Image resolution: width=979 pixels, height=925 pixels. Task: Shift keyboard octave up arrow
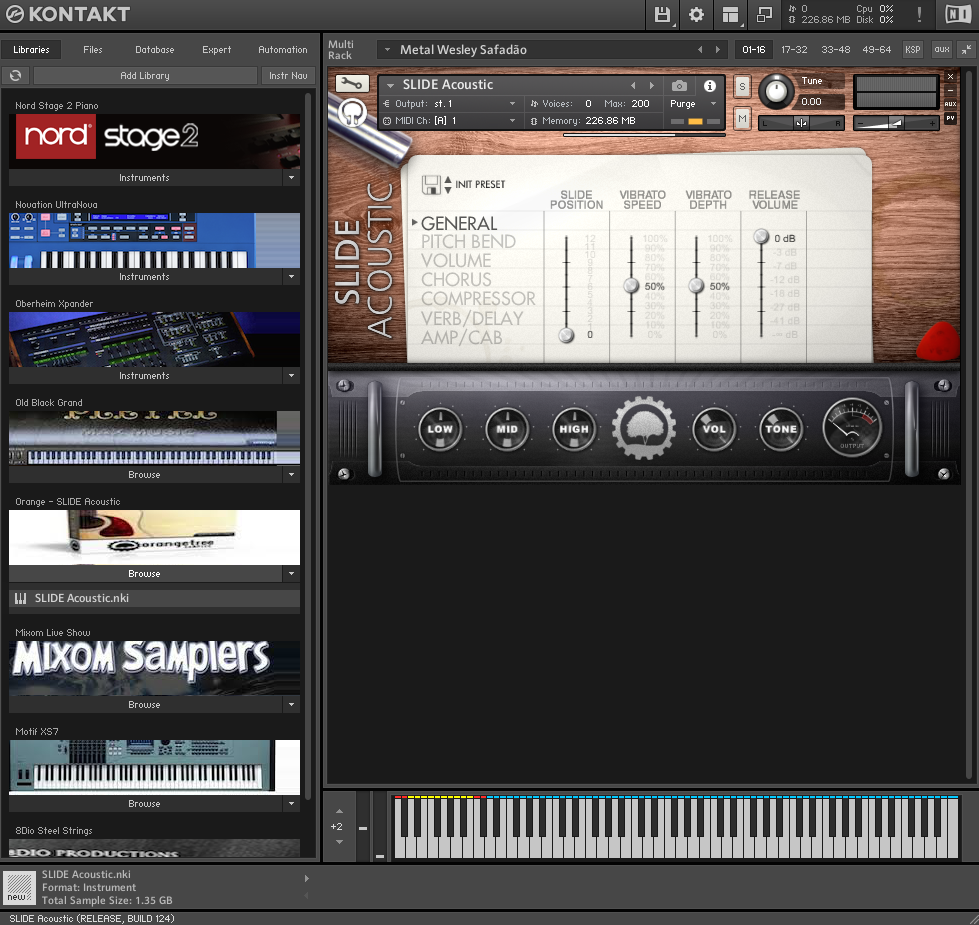click(x=340, y=811)
